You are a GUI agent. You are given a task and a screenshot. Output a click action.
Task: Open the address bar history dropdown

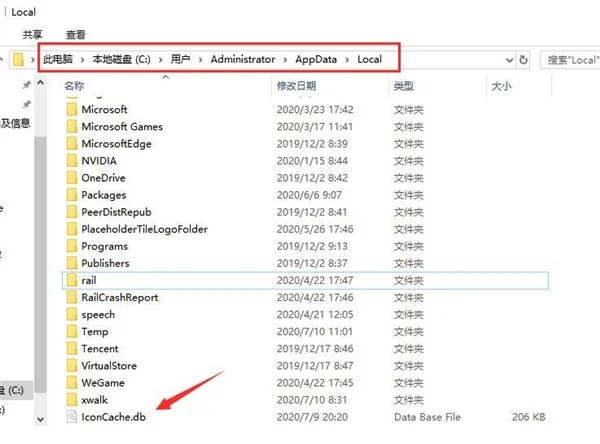[x=509, y=60]
